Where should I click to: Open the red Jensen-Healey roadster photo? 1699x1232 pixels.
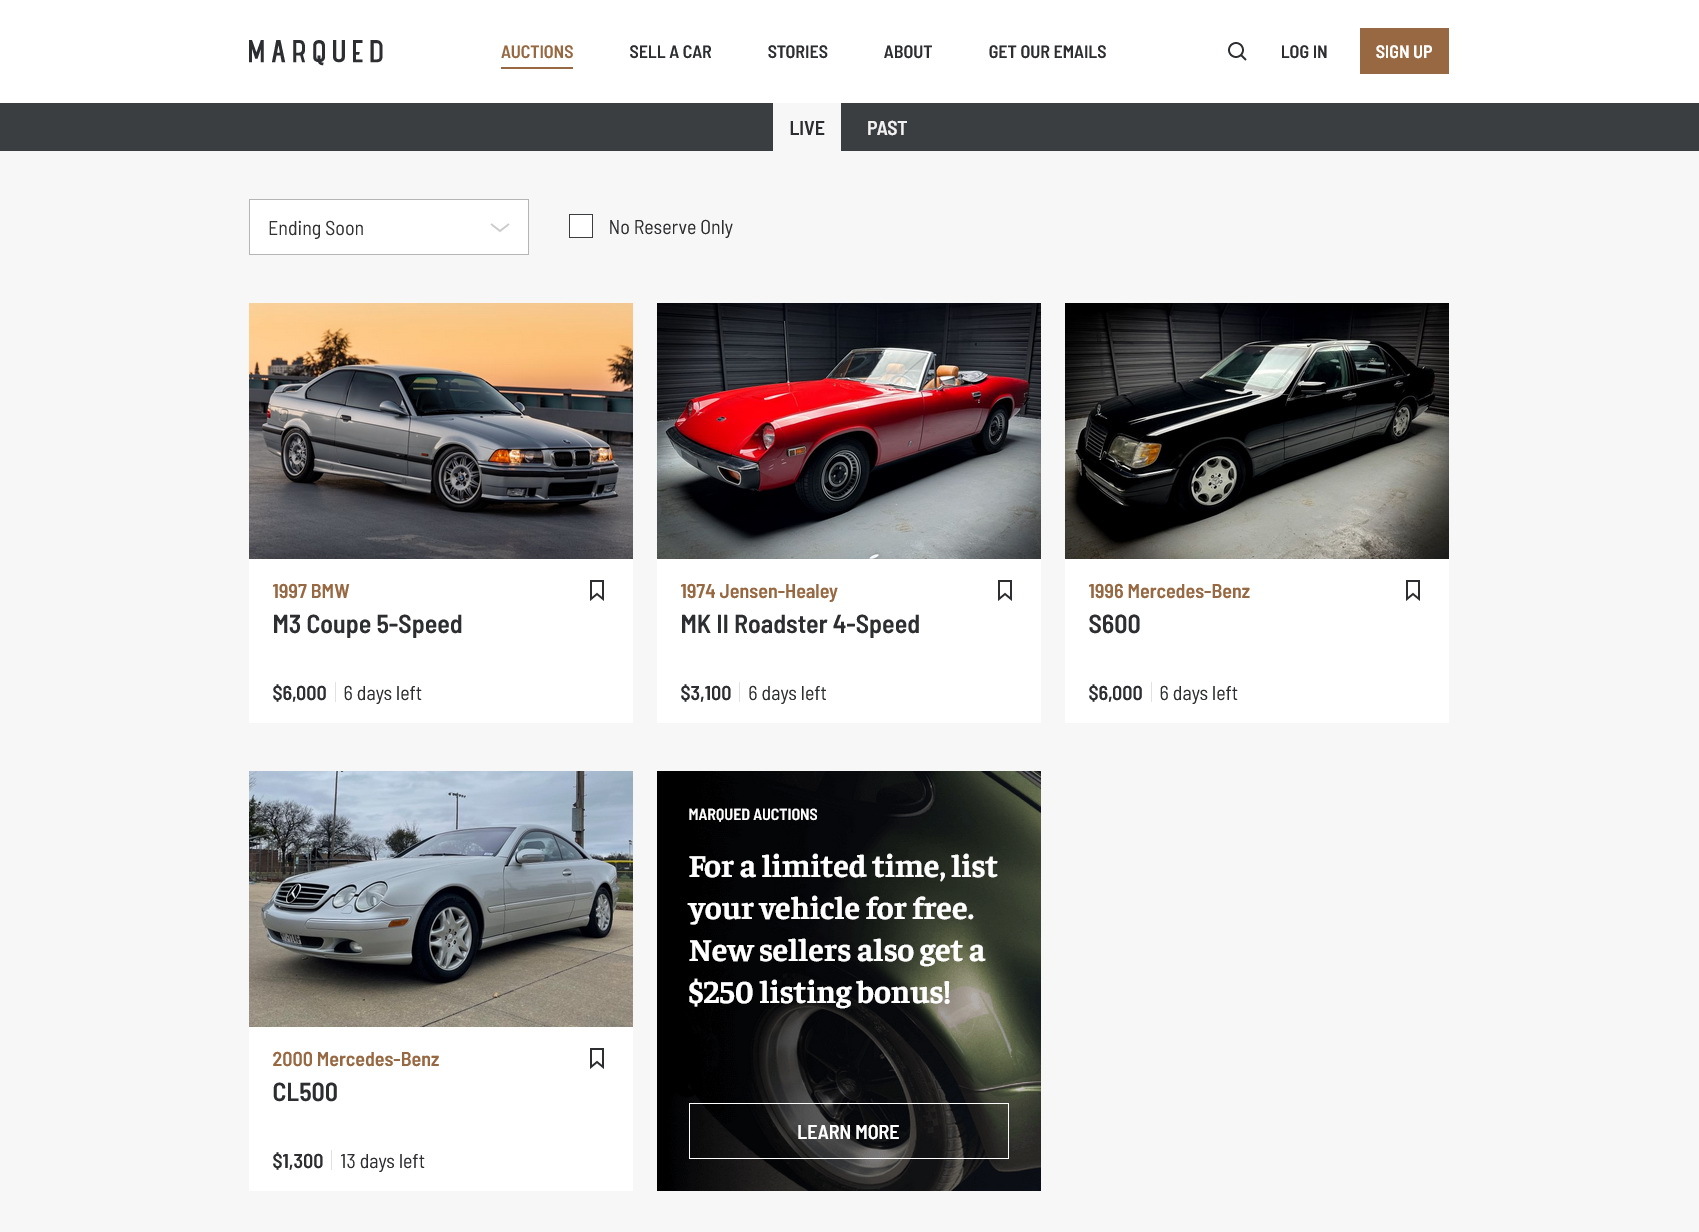[x=848, y=431]
